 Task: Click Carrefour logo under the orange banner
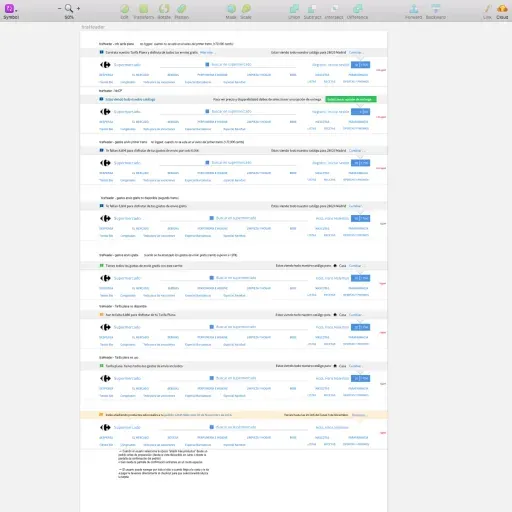[105, 427]
